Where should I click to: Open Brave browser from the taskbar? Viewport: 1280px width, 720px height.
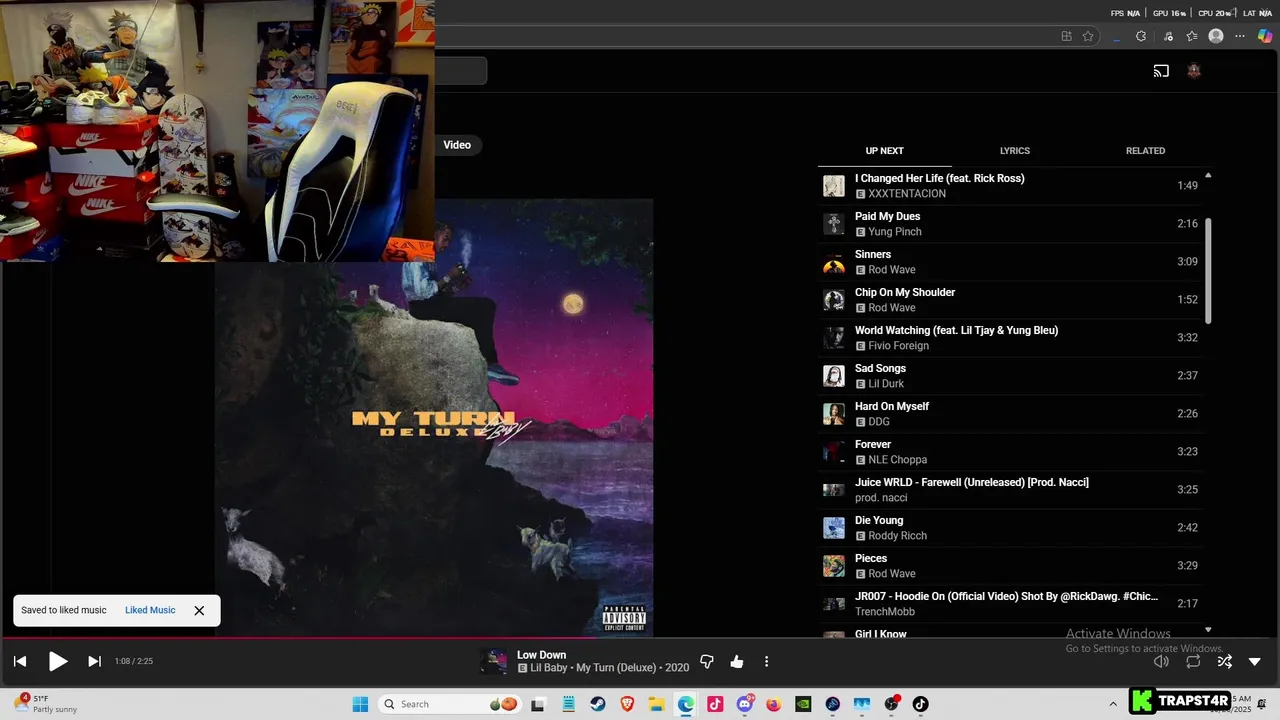click(627, 704)
